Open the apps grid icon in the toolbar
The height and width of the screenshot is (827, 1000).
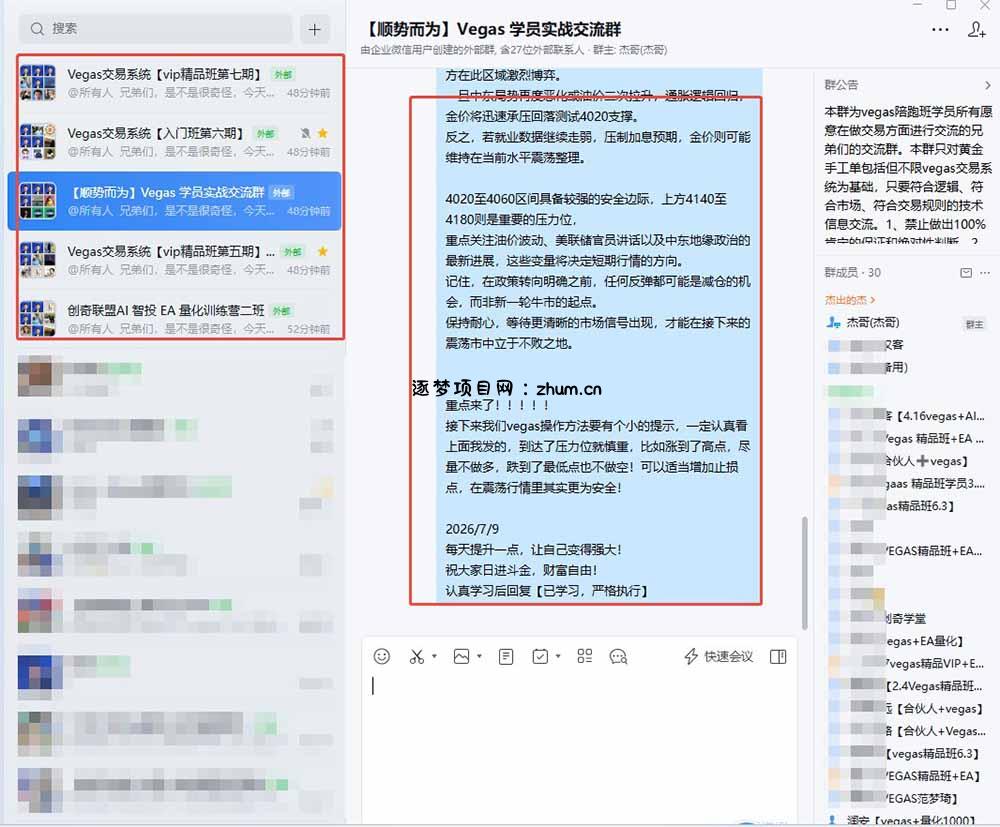point(584,656)
